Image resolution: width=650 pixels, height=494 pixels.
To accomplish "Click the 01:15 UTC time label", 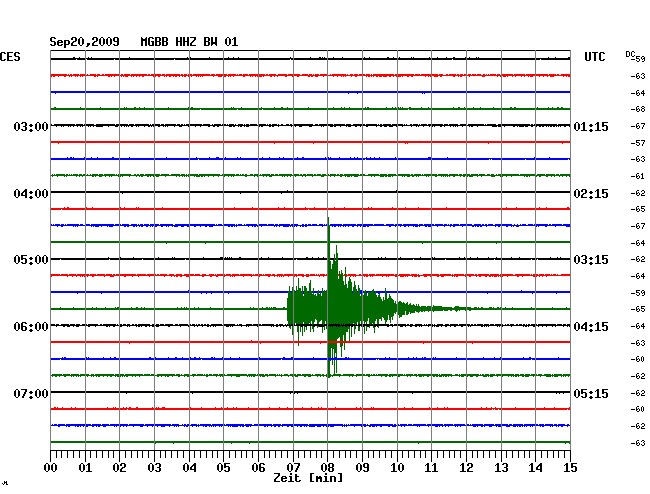I will pos(591,126).
